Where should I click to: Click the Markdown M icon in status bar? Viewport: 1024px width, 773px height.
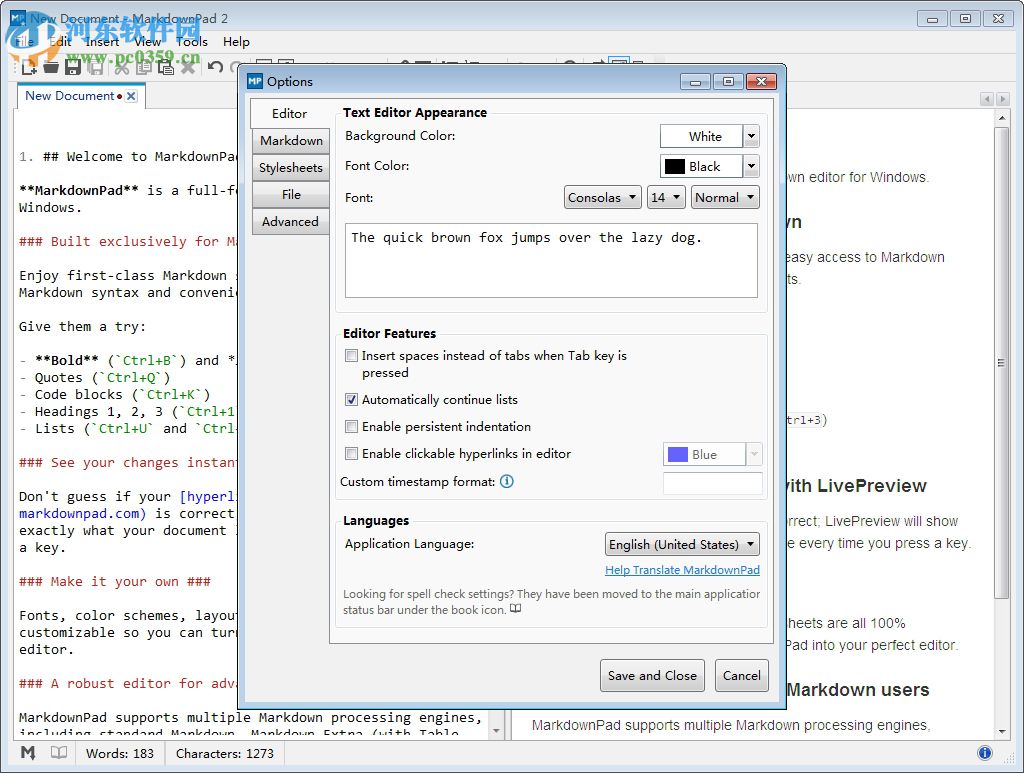point(27,753)
